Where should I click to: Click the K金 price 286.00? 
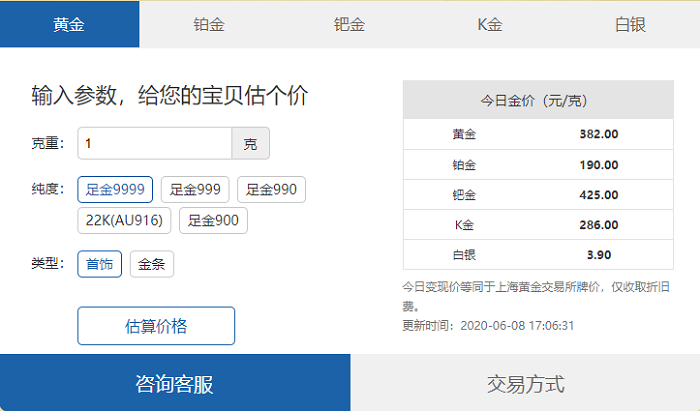(x=599, y=224)
